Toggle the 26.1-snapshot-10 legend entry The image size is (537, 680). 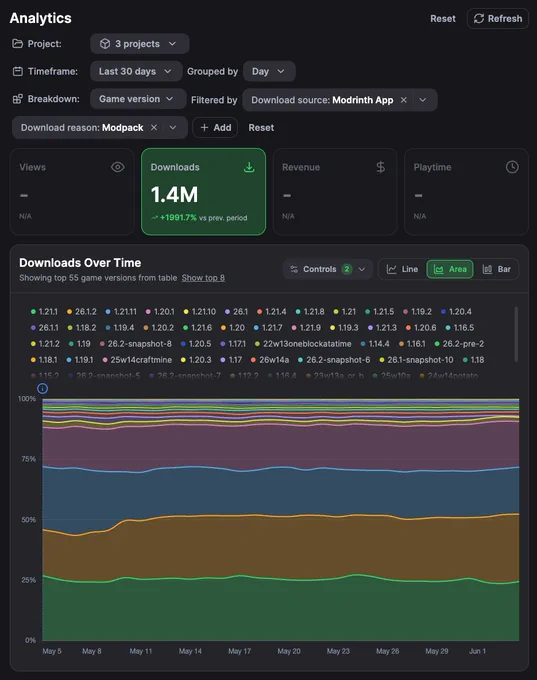tap(416, 360)
